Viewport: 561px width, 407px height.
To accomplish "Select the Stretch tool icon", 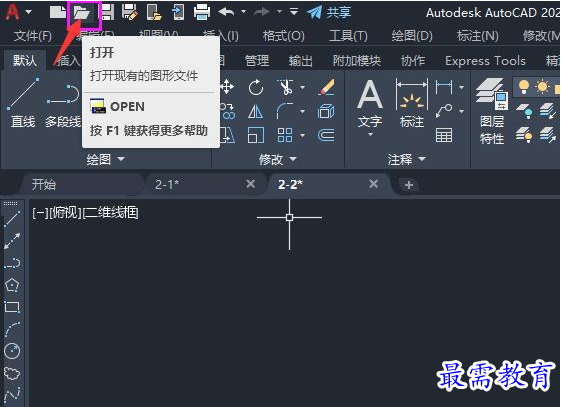I will tap(228, 135).
